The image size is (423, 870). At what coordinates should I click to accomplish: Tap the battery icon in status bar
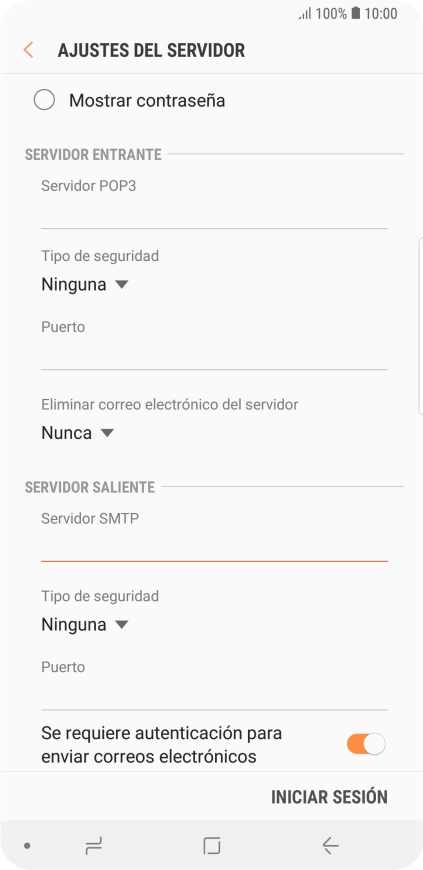point(356,13)
